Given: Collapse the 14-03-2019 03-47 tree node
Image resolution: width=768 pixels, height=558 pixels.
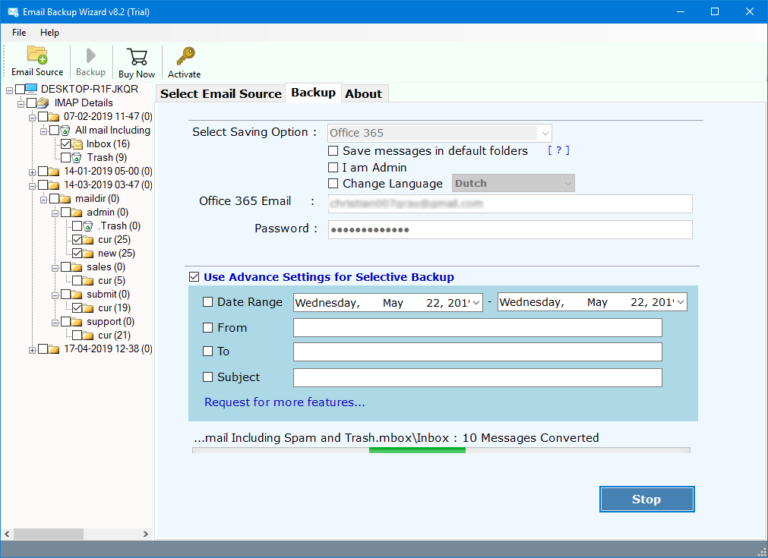Looking at the screenshot, I should [32, 186].
